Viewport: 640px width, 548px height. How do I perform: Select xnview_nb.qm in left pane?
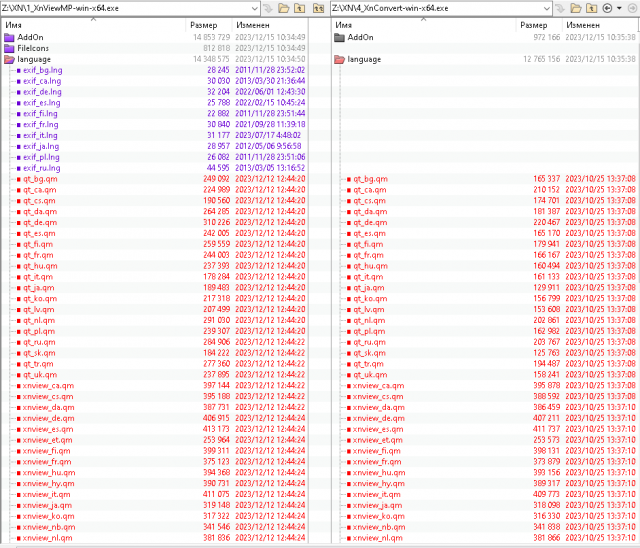pyautogui.click(x=49, y=527)
